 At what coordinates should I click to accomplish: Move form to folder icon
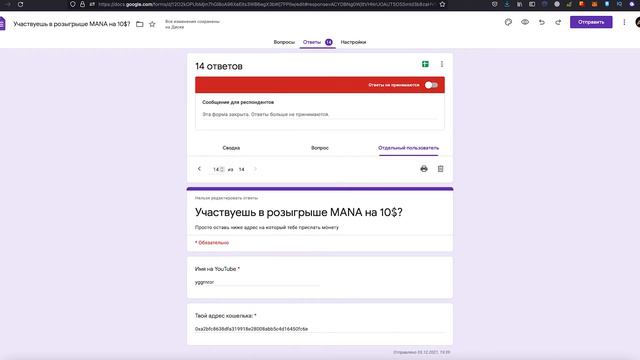click(x=140, y=24)
